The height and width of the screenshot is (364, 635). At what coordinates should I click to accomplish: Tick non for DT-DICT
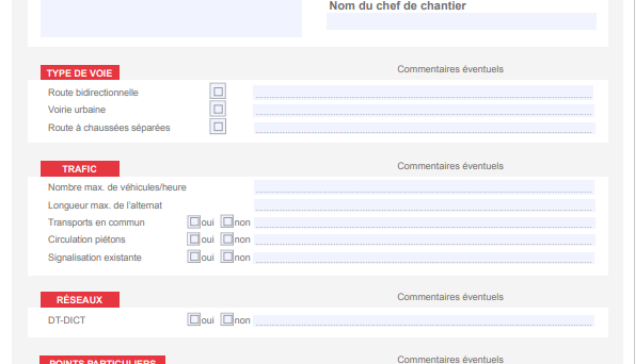pos(227,319)
